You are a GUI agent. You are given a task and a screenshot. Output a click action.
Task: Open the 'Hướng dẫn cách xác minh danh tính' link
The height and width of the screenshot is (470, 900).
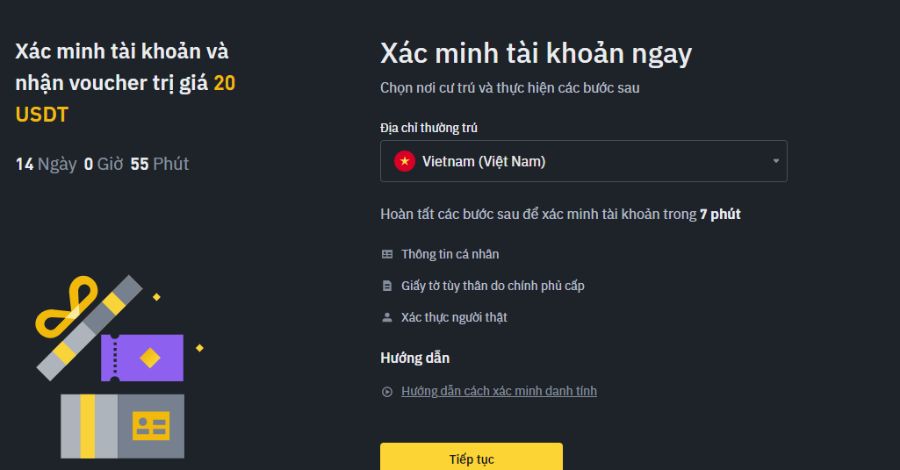[499, 391]
